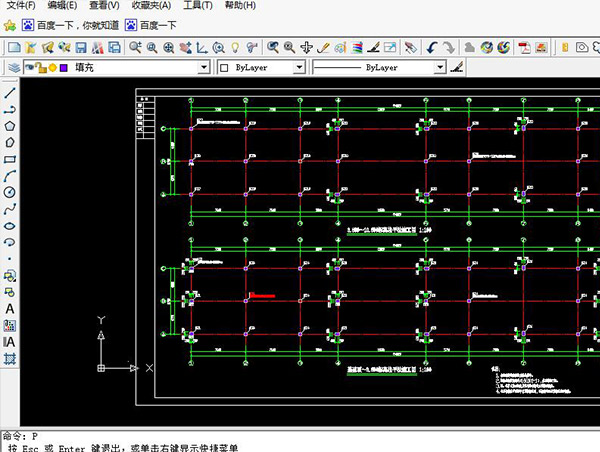Select the Ellipse drawing tool
The height and width of the screenshot is (452, 600).
tap(10, 225)
